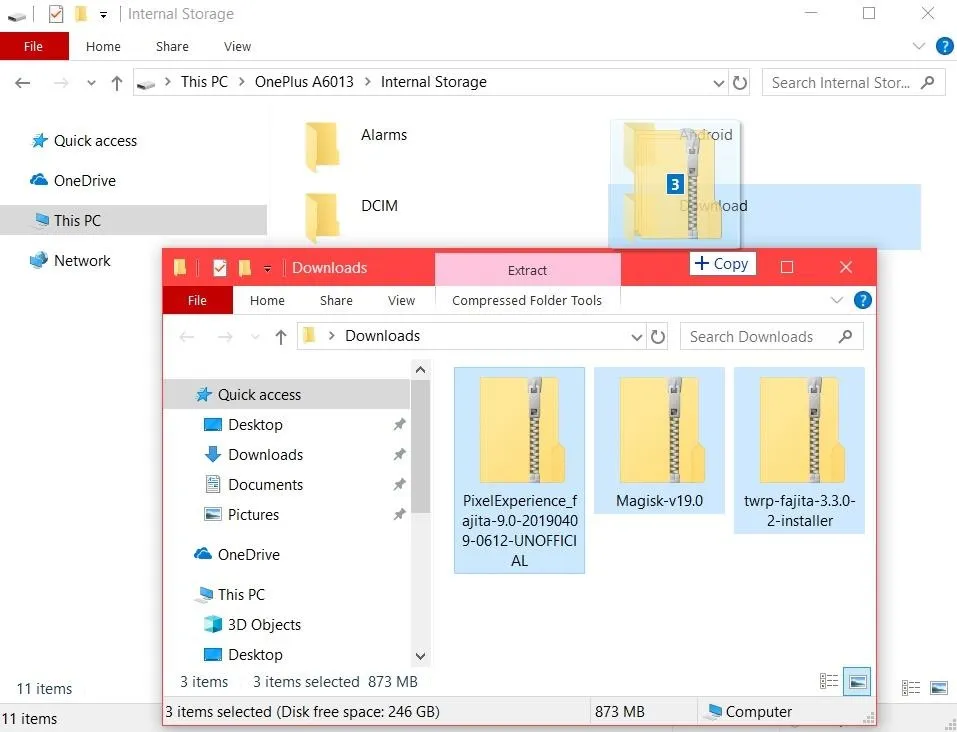957x732 pixels.
Task: Open View tab in Internal Storage window
Action: 237,46
